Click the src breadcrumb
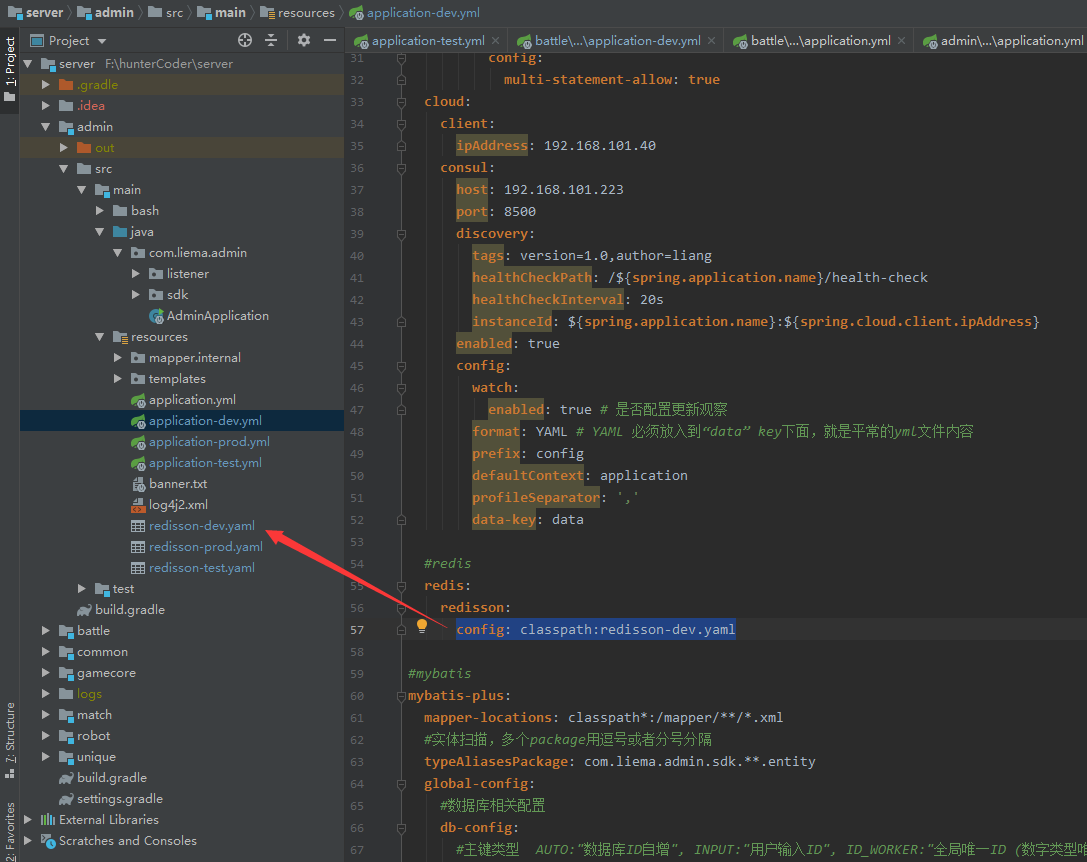 point(166,12)
